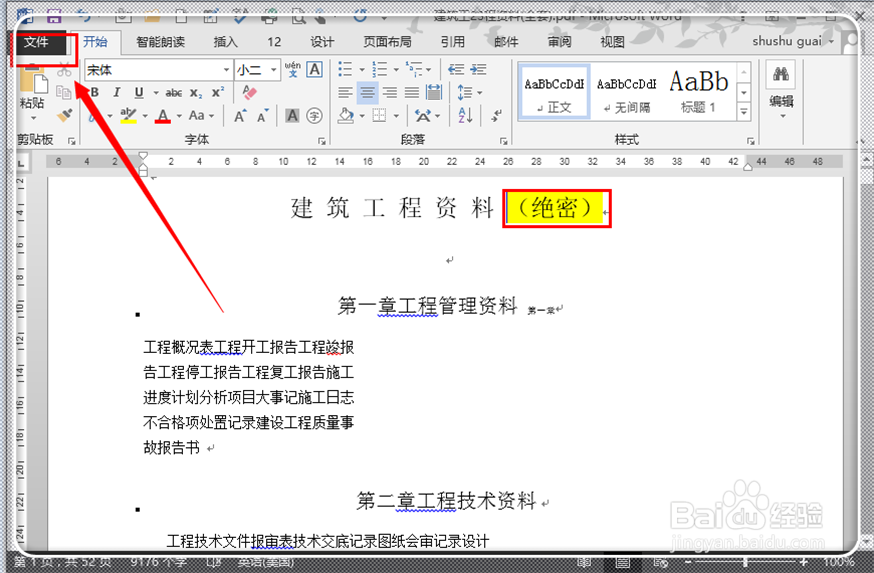Switch to the 页面布局 tab
The image size is (874, 573).
387,42
